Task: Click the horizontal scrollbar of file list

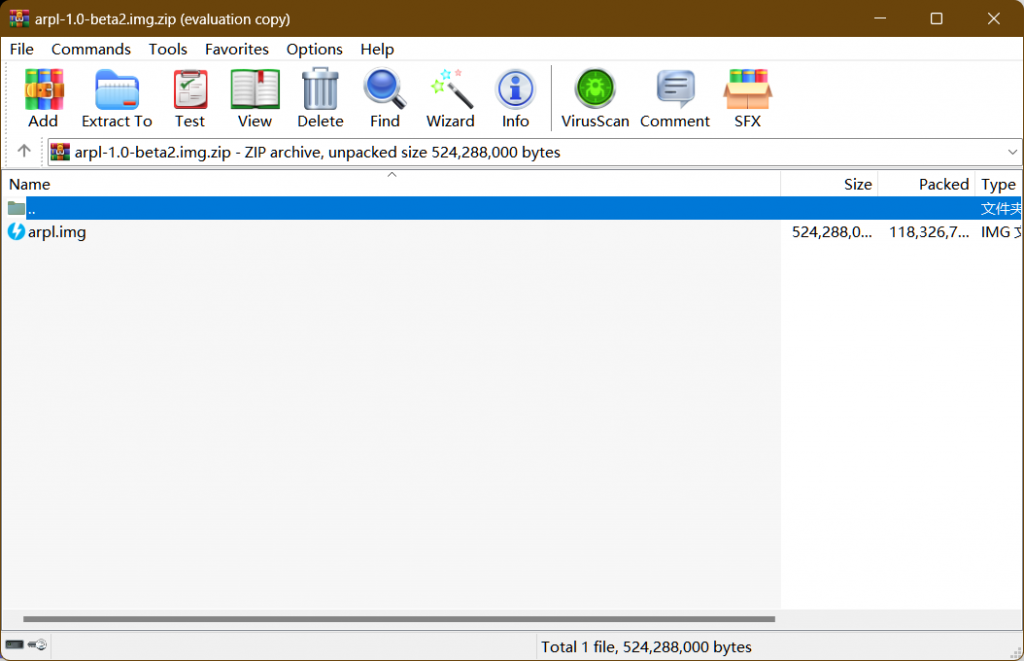Action: [399, 619]
